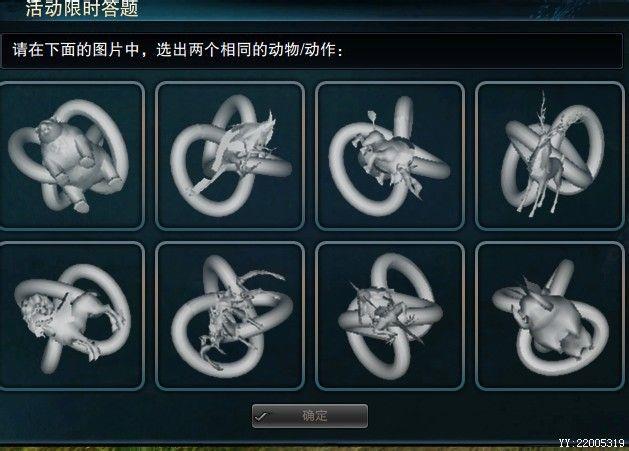The width and height of the screenshot is (629, 451).
Task: Click the panda's lower dangling foot
Action: 81,205
